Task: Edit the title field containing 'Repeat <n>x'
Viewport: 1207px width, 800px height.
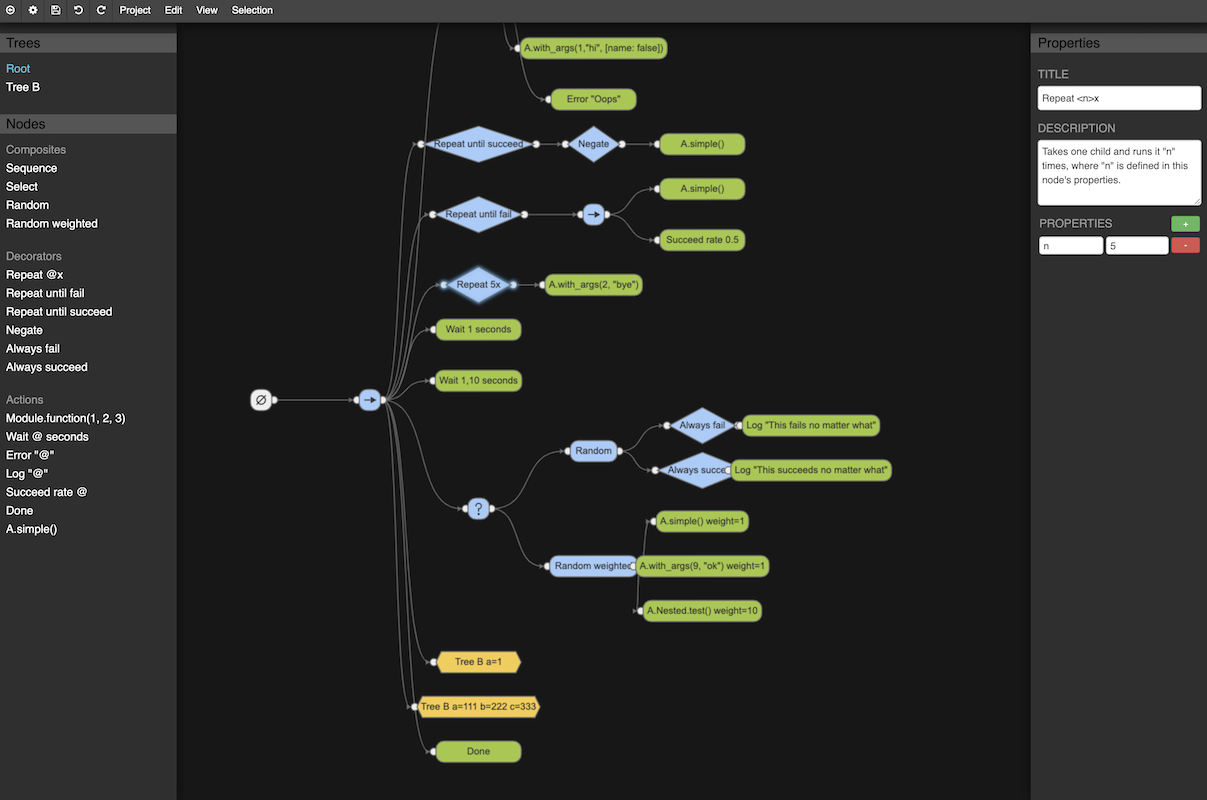Action: pyautogui.click(x=1118, y=97)
